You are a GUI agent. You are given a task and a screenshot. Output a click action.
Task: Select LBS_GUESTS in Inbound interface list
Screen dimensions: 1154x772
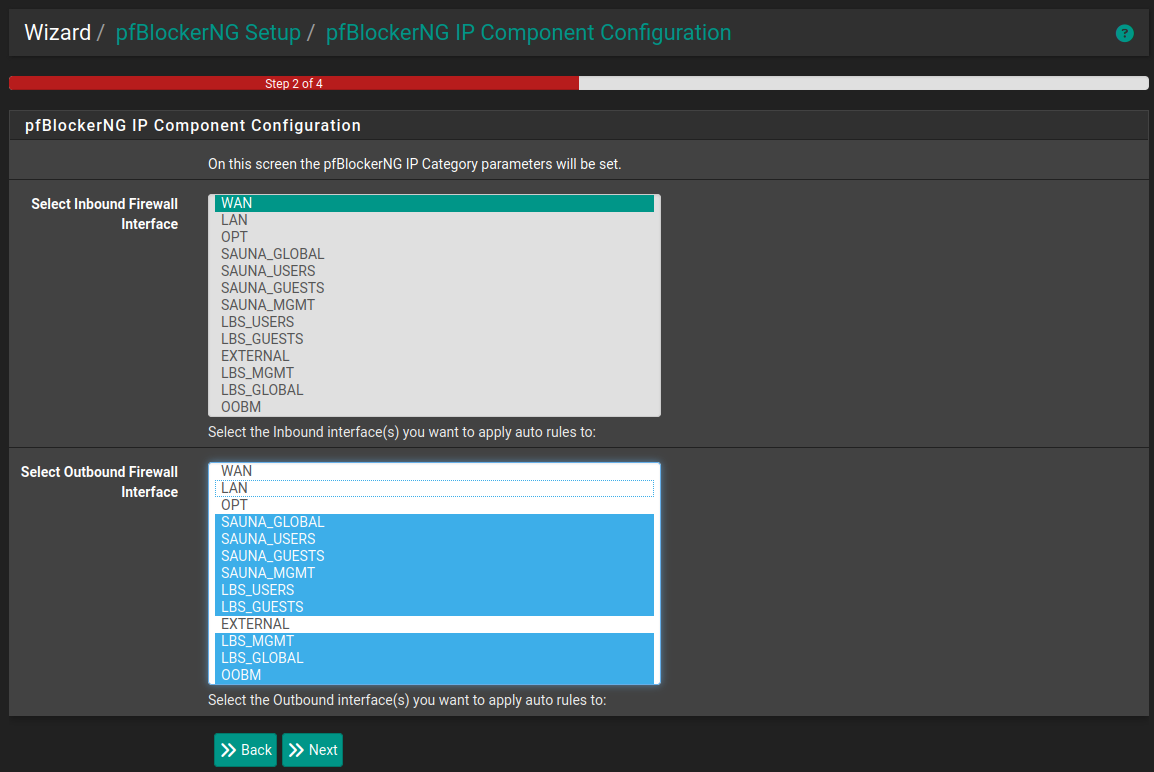(434, 339)
